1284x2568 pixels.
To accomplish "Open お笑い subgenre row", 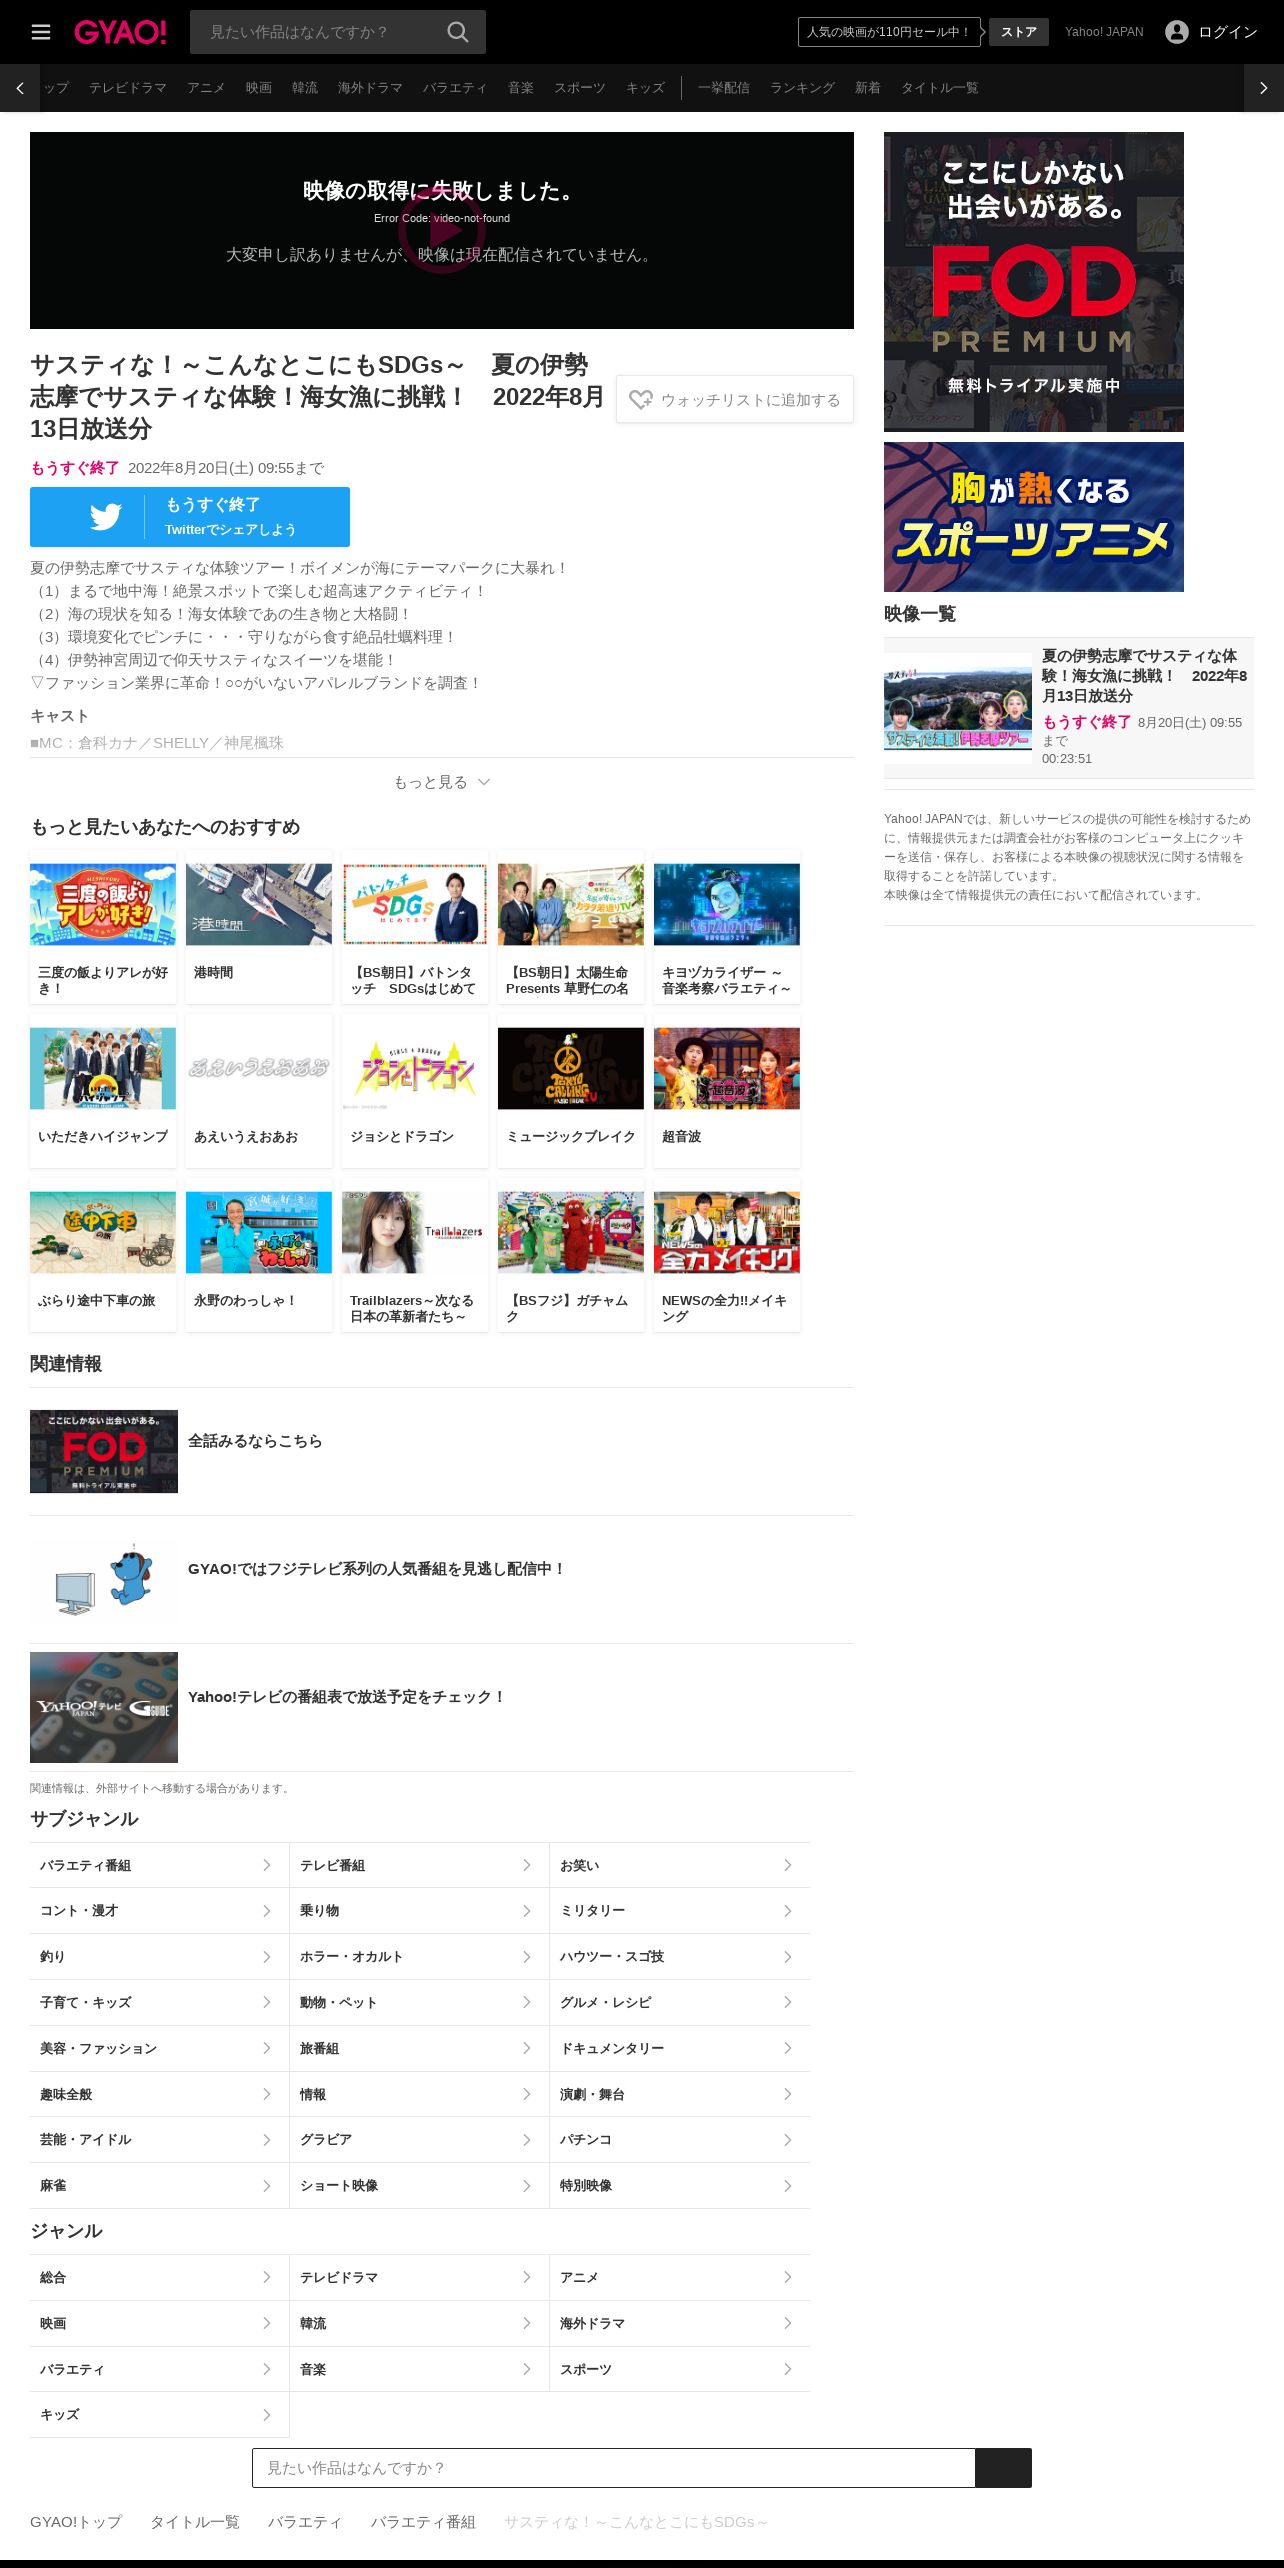I will 680,1865.
